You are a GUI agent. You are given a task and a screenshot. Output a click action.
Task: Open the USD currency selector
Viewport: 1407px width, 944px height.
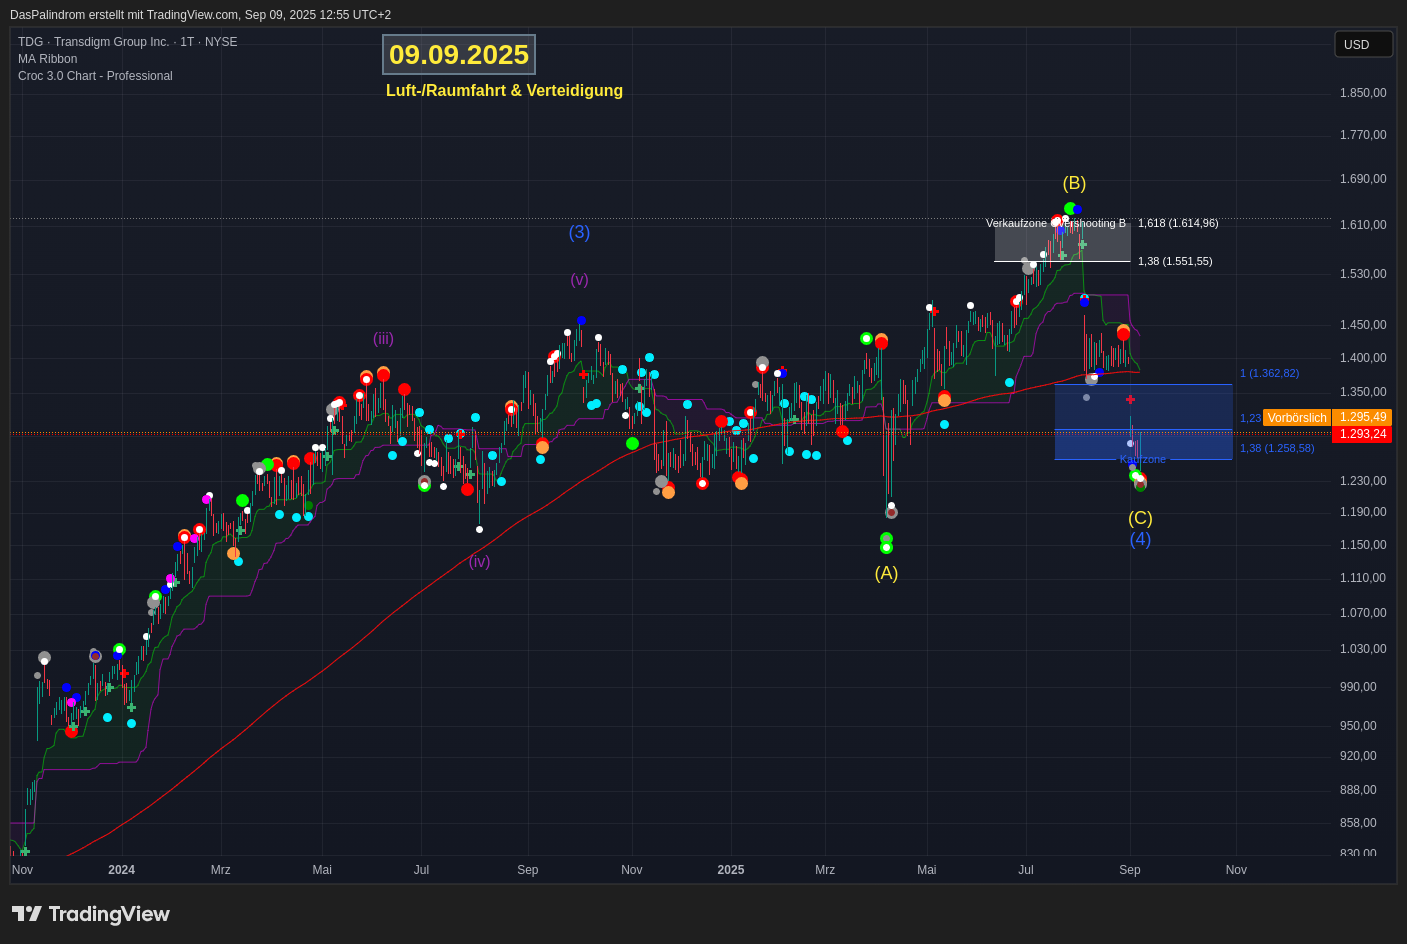click(1363, 44)
